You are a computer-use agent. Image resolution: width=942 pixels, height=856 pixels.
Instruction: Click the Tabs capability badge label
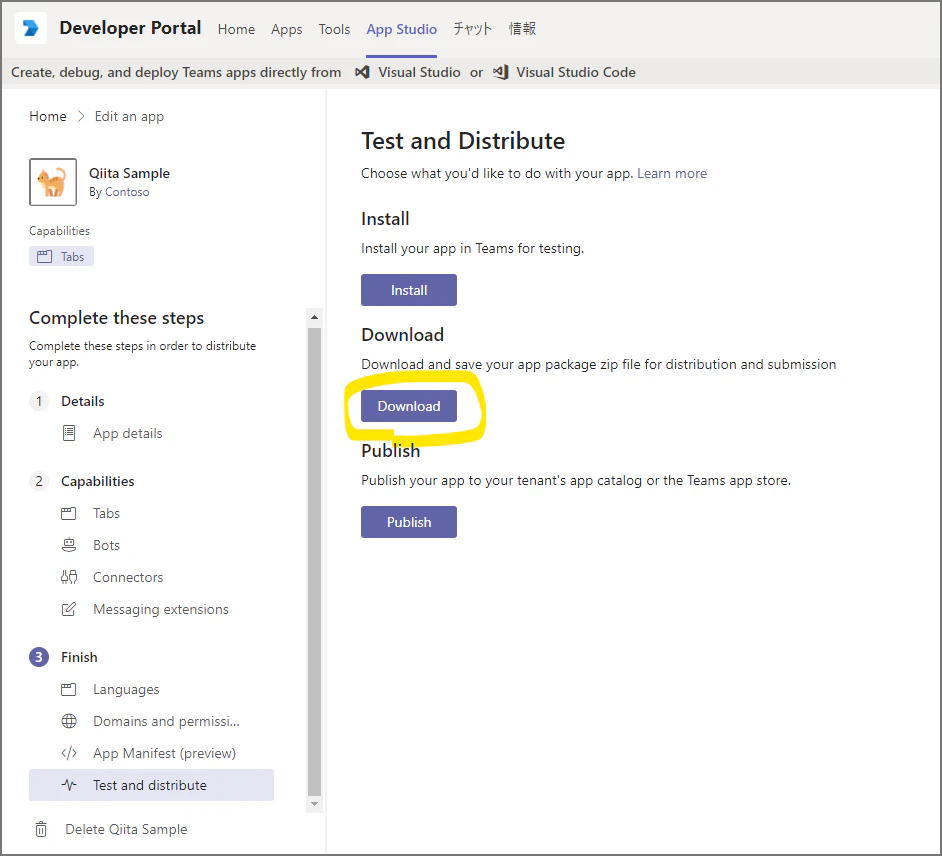point(72,256)
